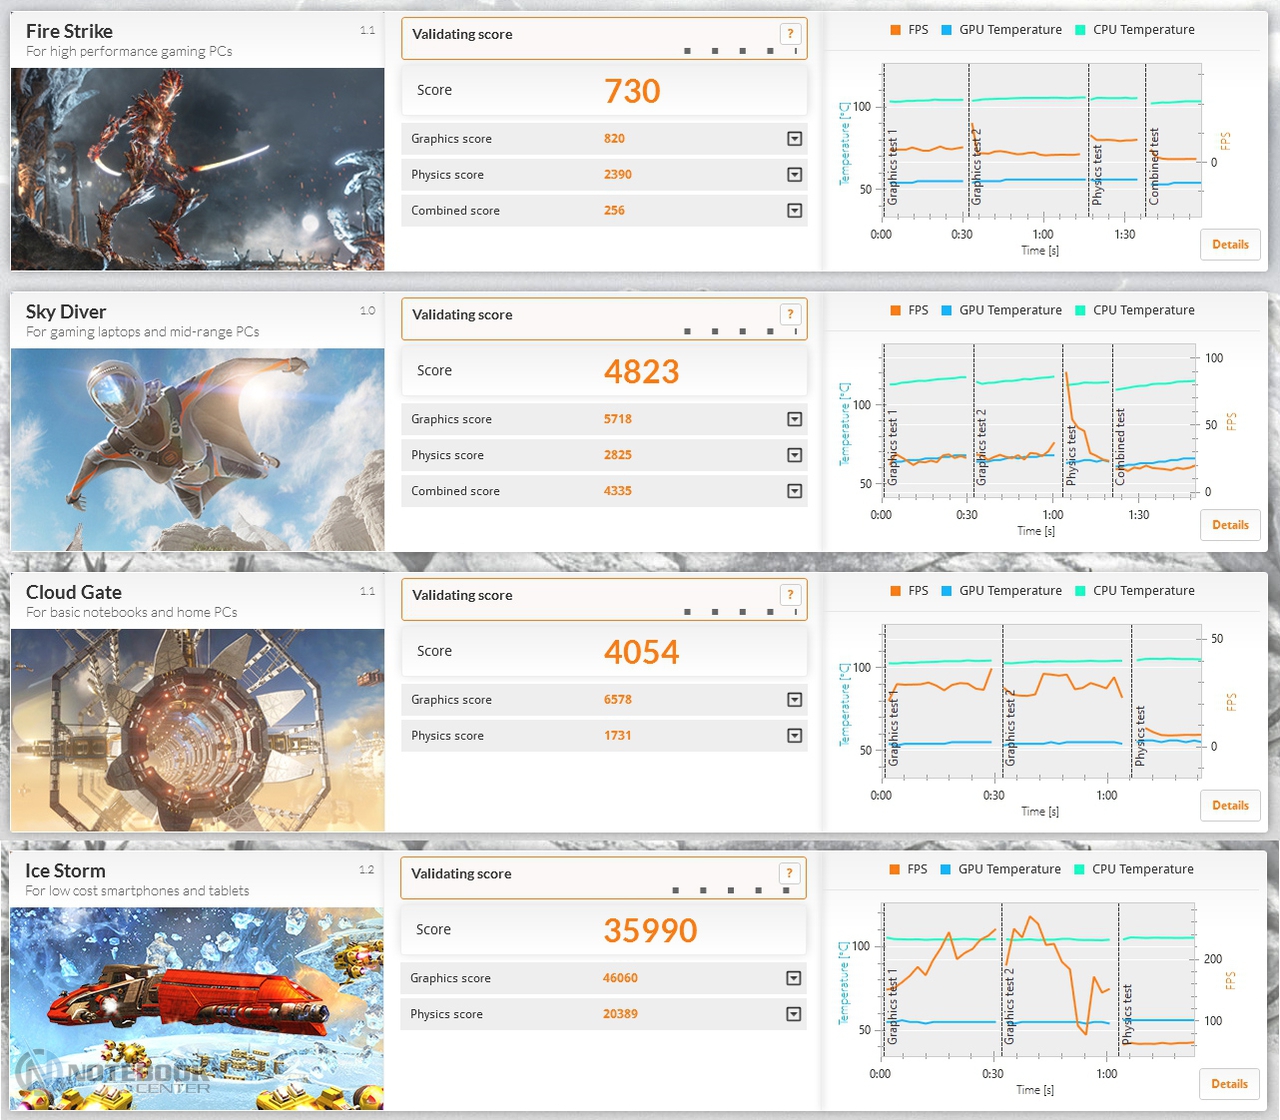Click the Cloud Gate temperature chart
1280x1120 pixels.
tap(1042, 702)
